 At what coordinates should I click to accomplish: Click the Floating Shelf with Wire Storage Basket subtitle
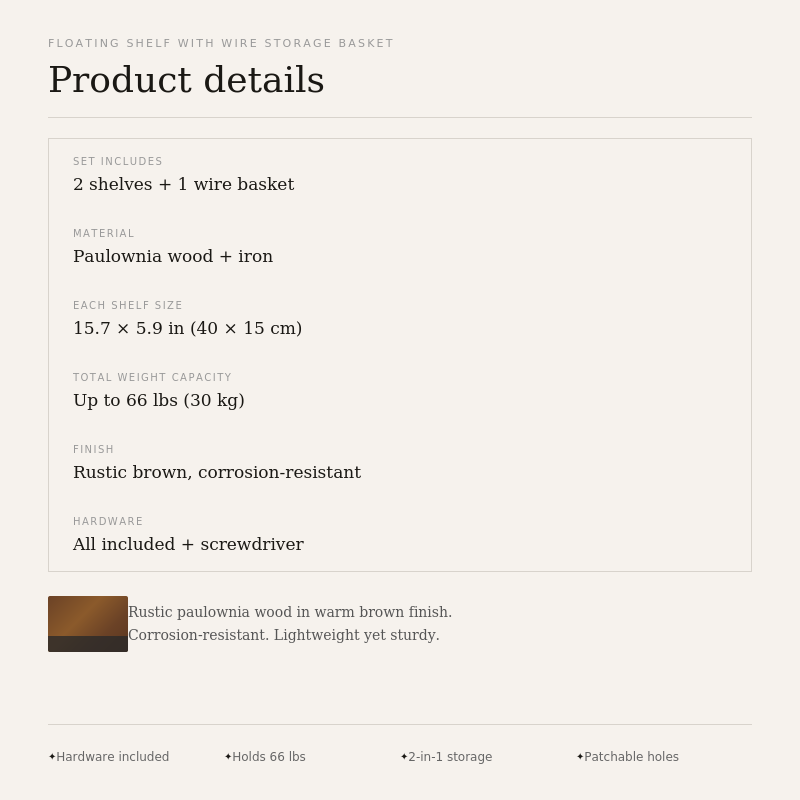[x=221, y=43]
